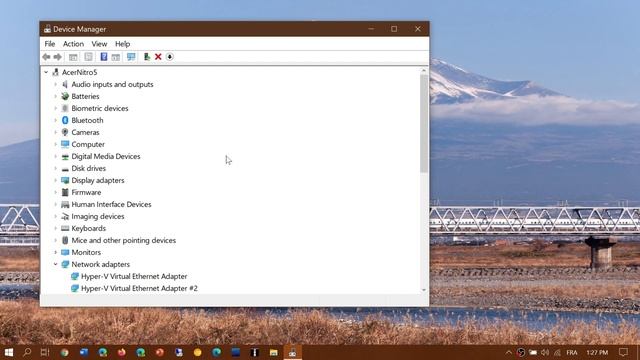Open the Windows Start menu
The image size is (640, 360).
coord(9,352)
